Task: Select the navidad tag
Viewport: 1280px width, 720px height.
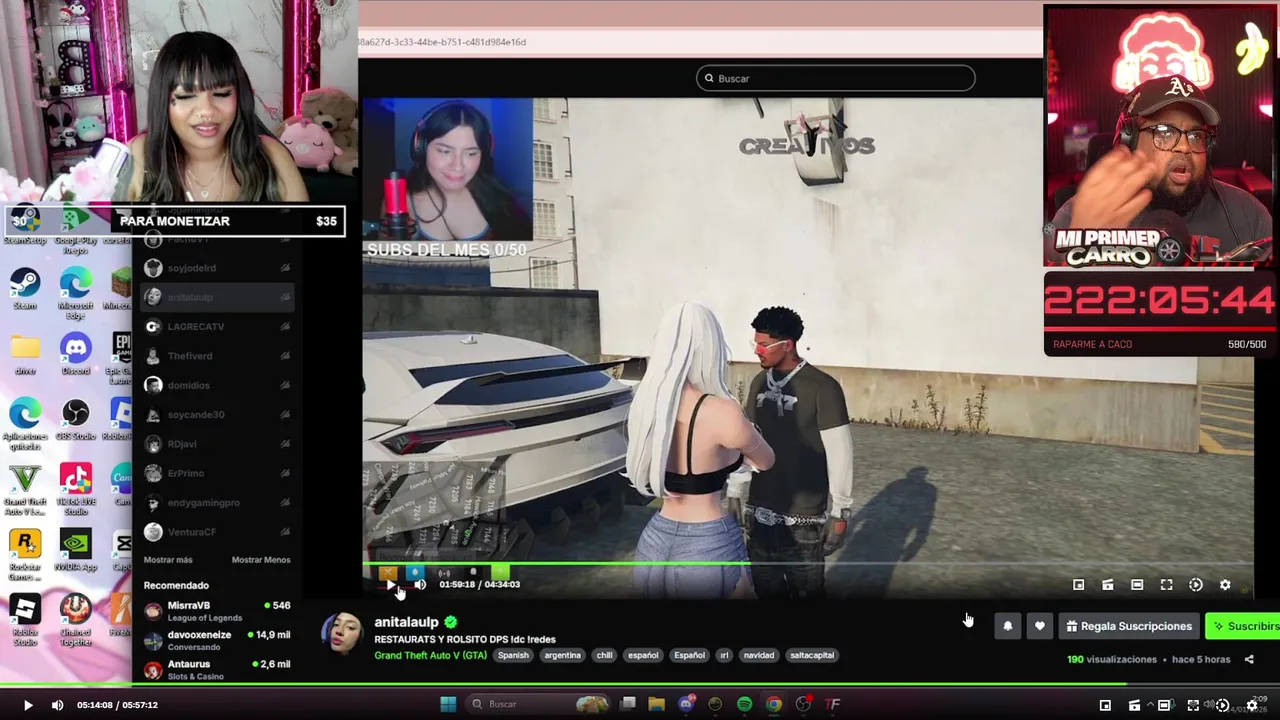Action: click(758, 655)
